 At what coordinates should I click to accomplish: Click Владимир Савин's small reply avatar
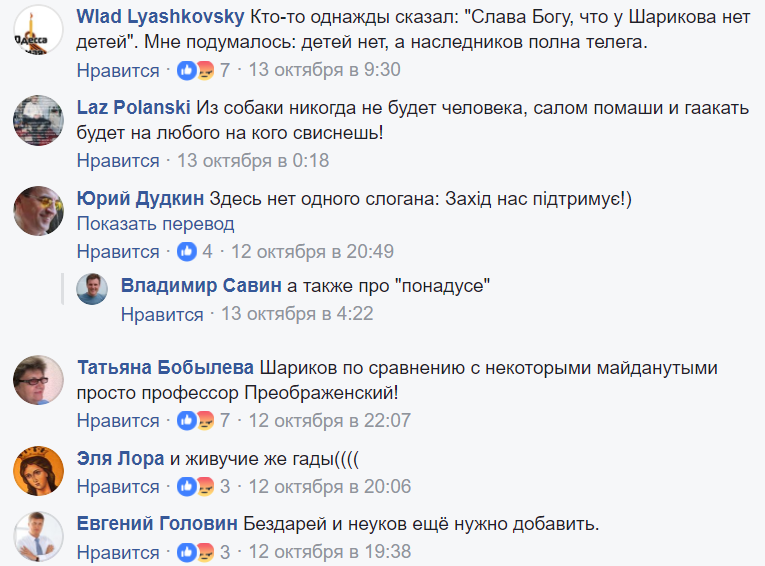[x=92, y=289]
